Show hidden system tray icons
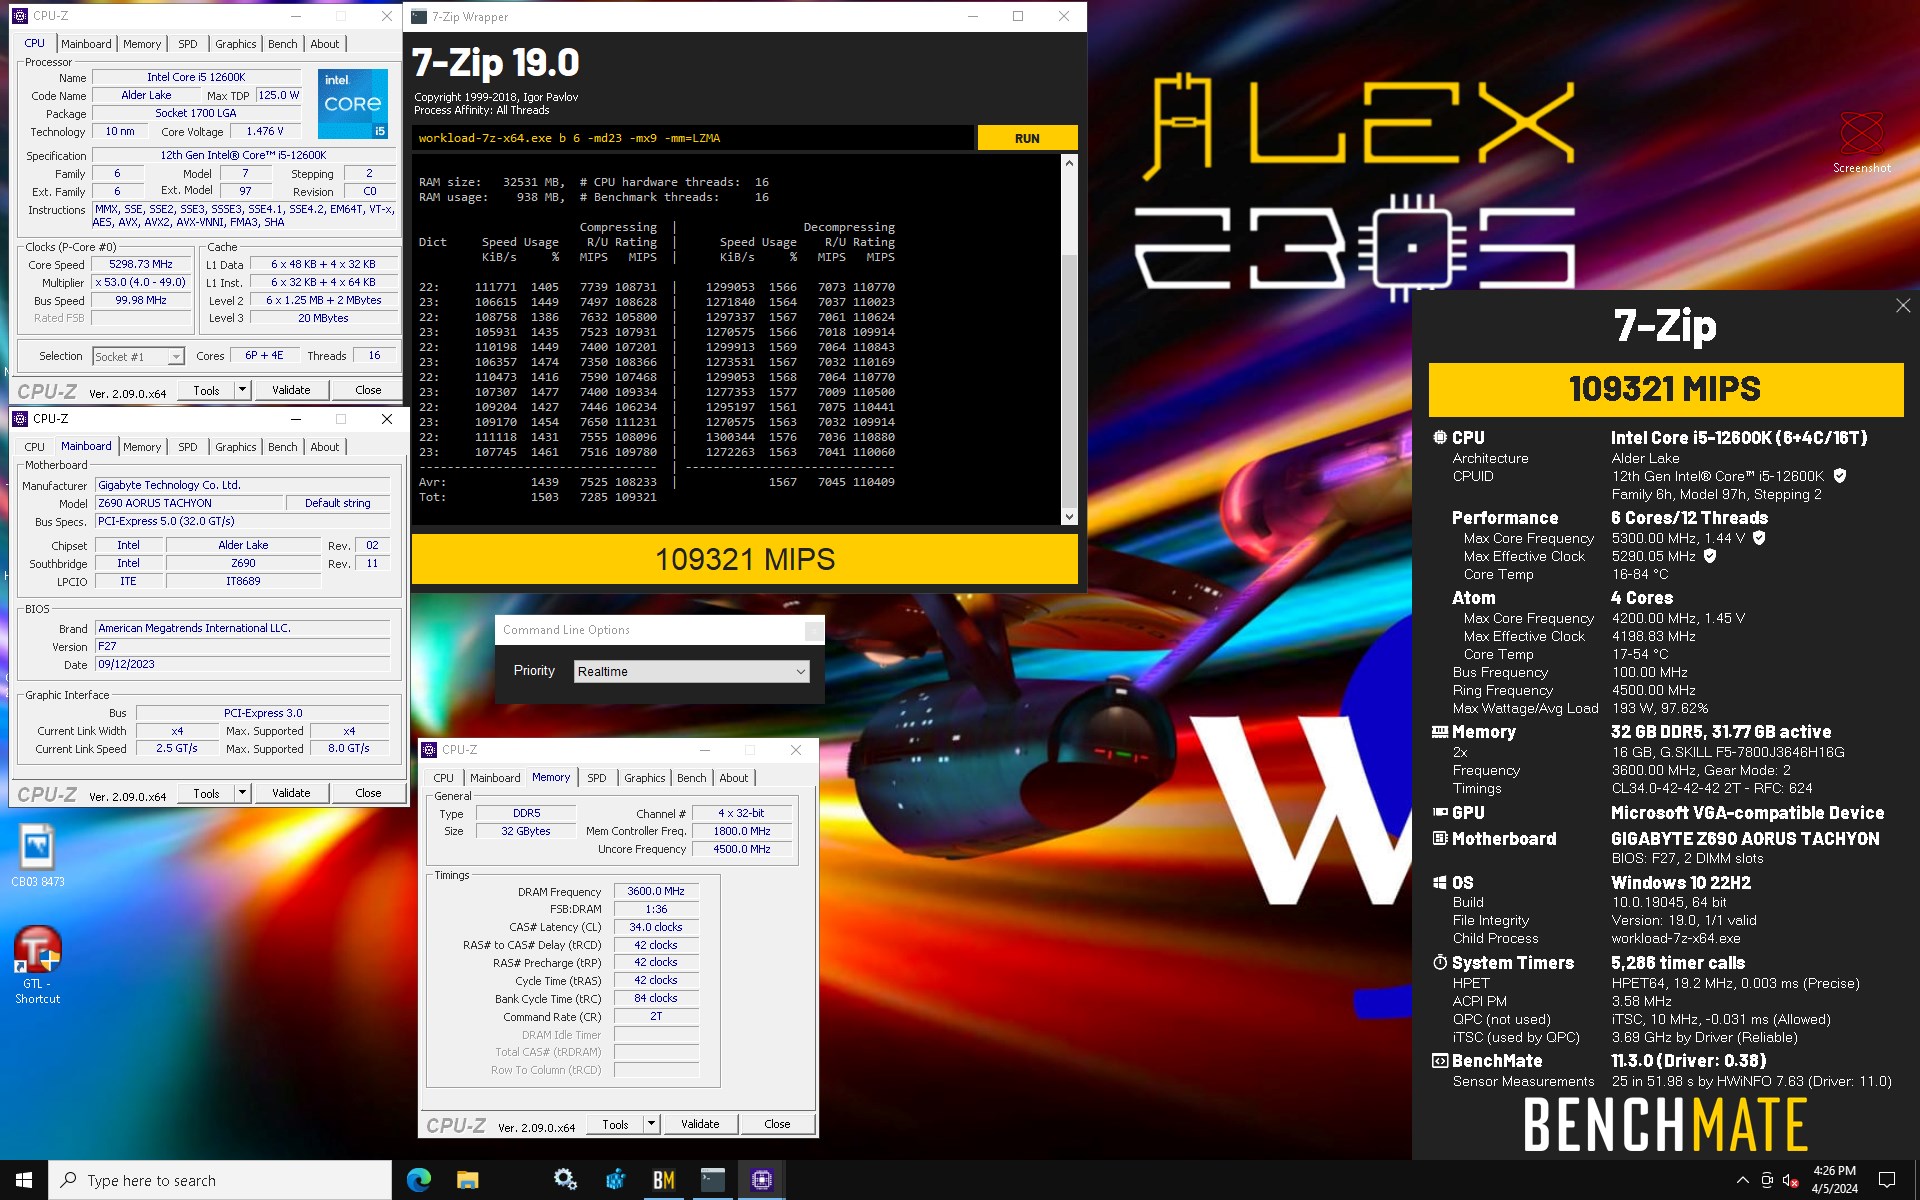 [1742, 1180]
